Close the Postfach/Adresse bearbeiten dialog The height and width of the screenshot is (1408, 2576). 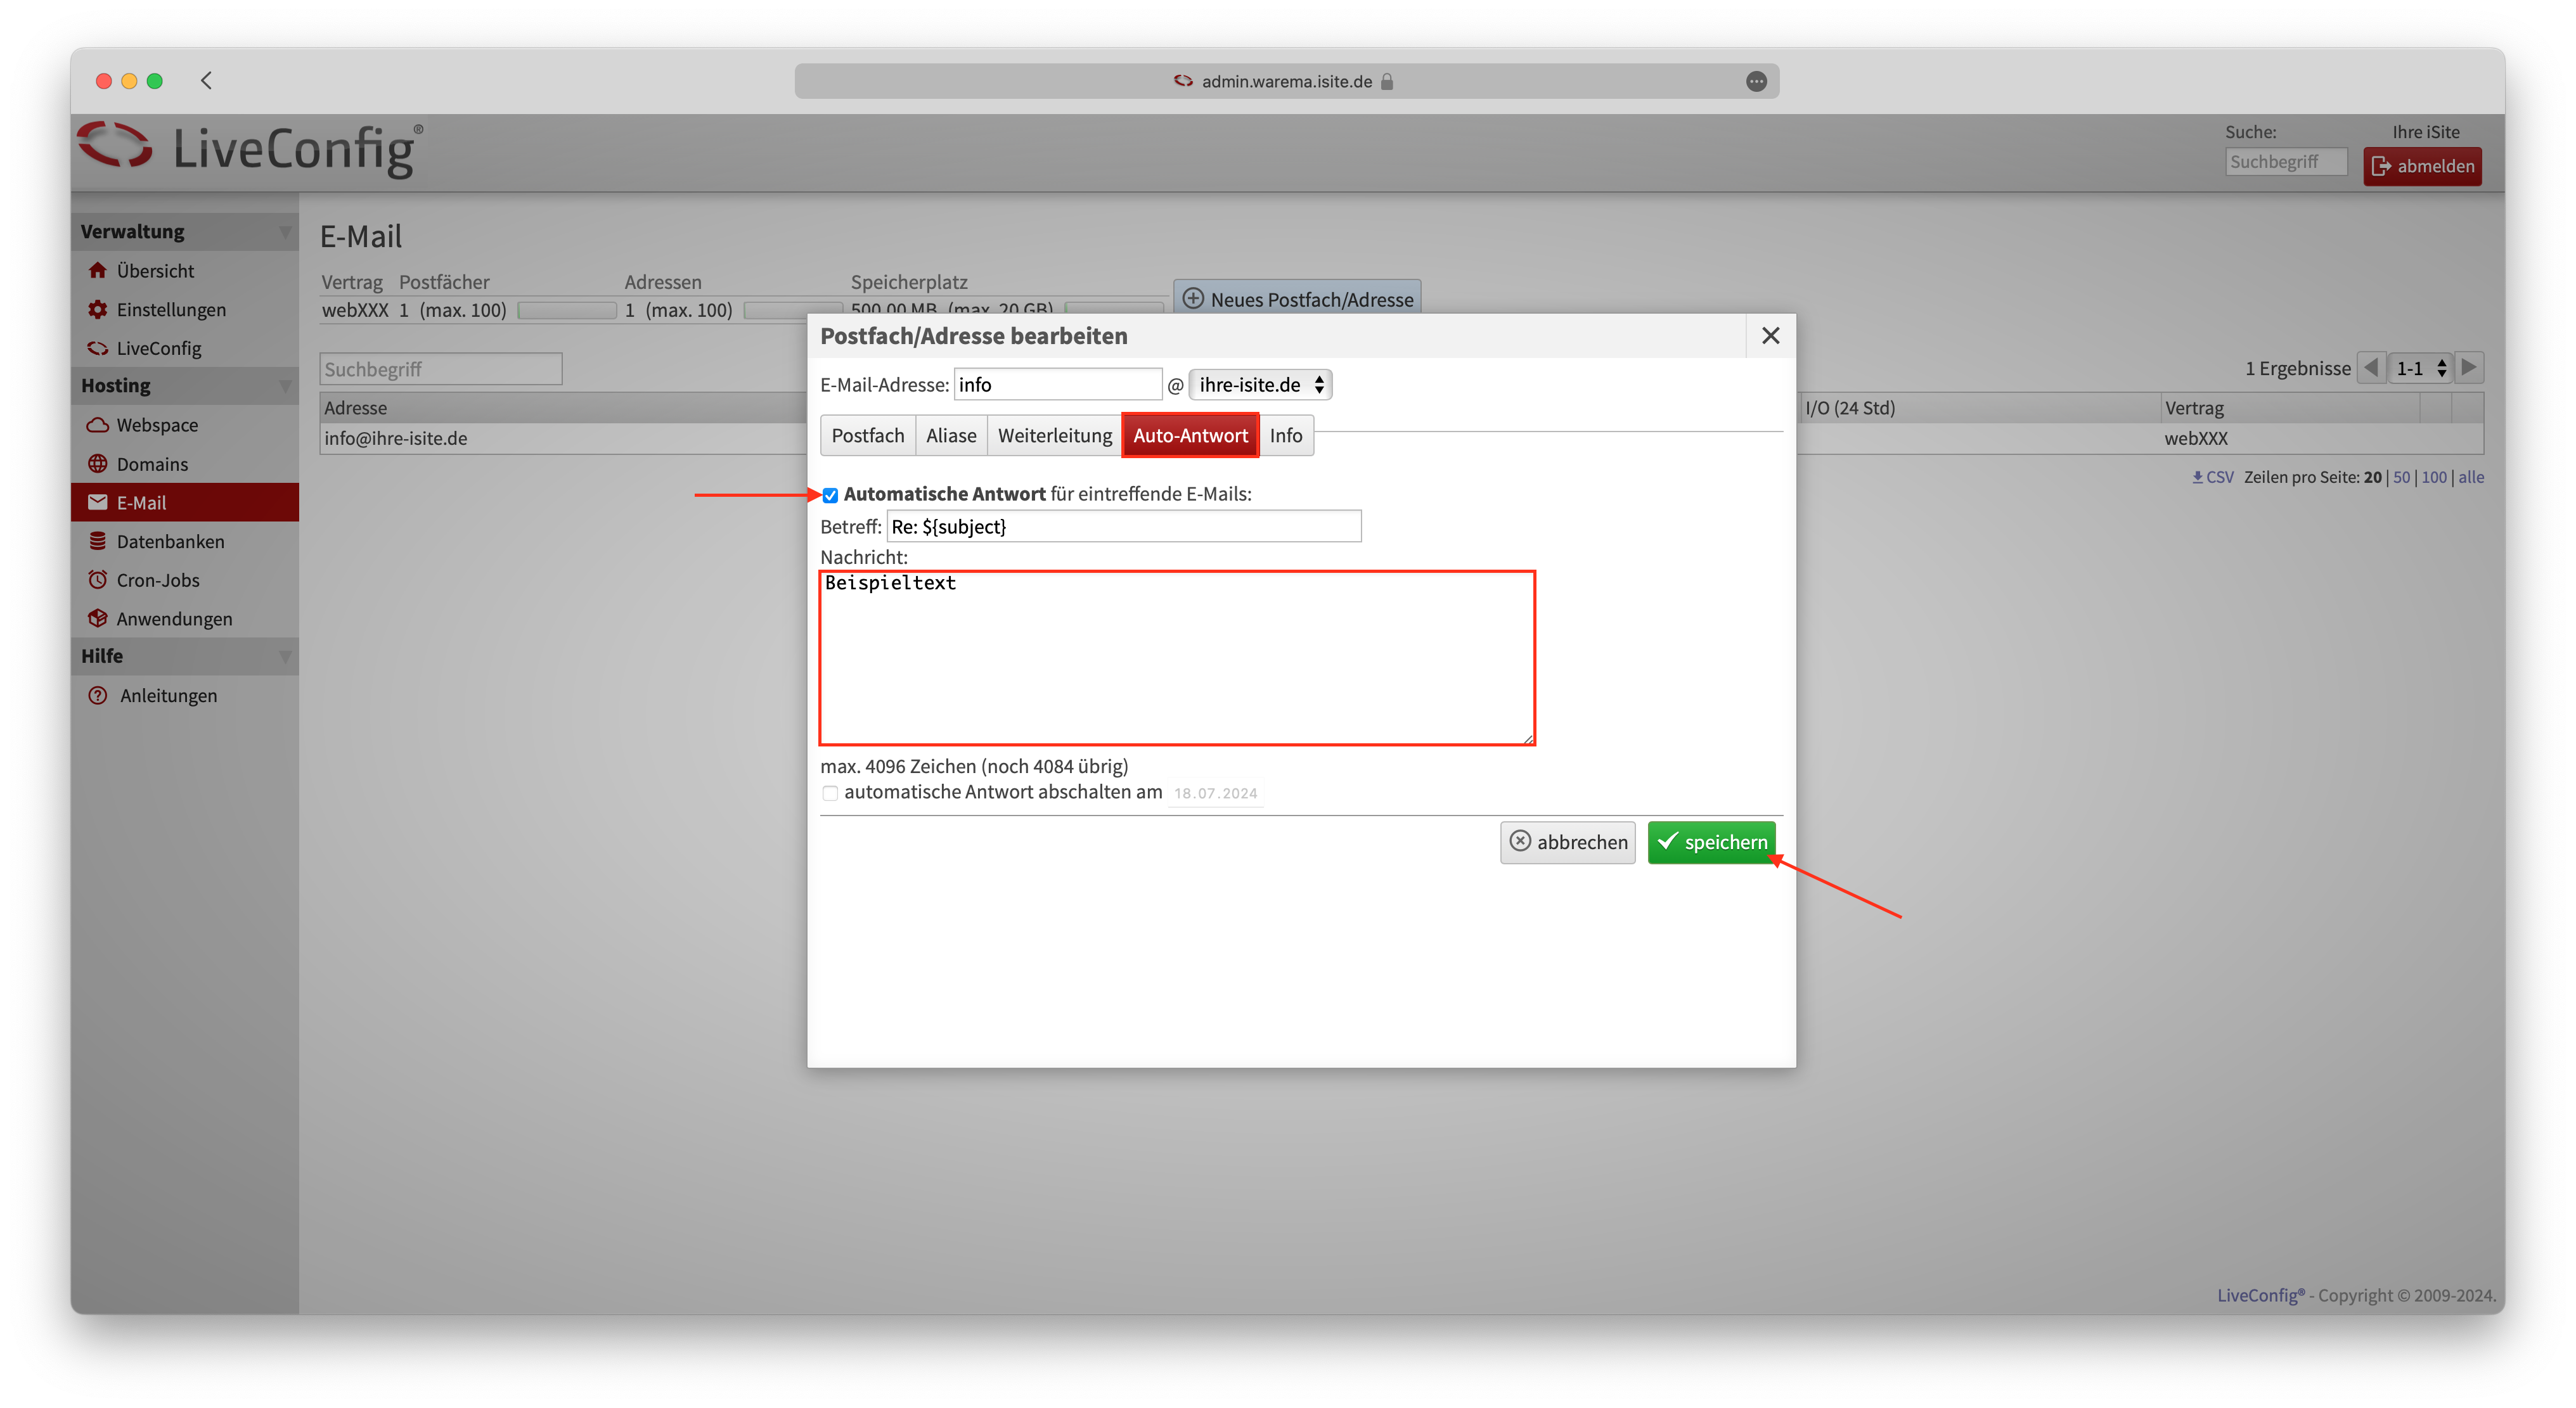(1770, 336)
